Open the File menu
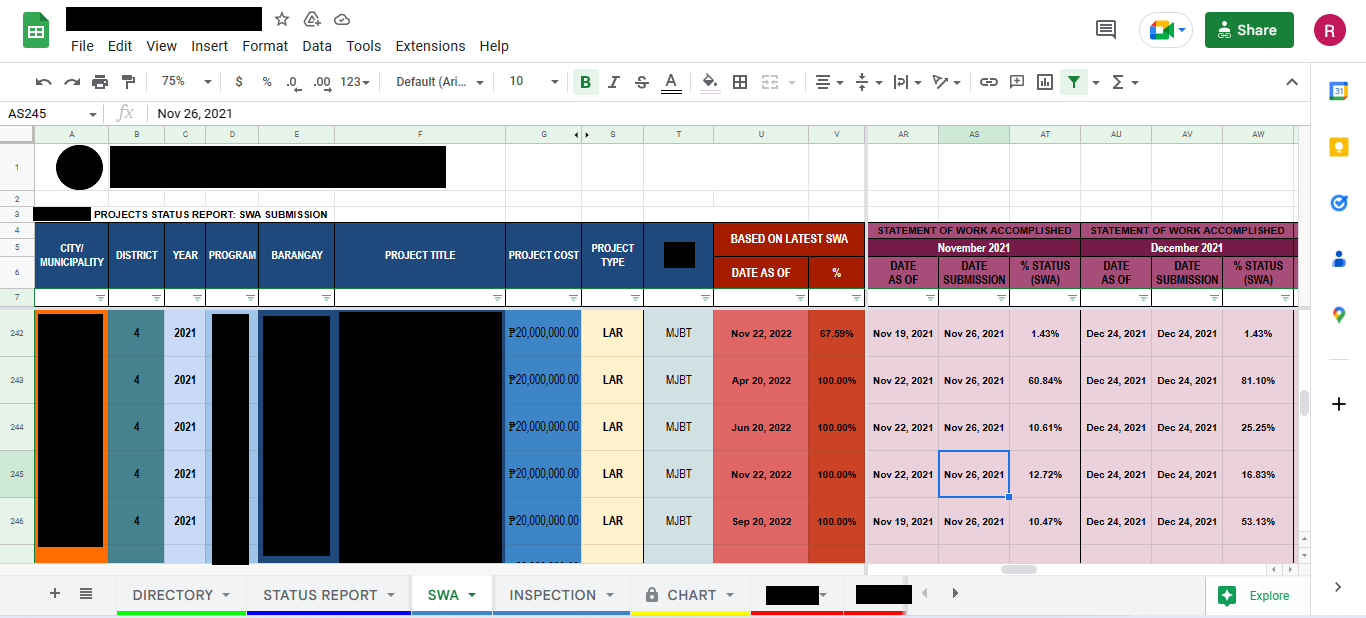The height and width of the screenshot is (618, 1366). pyautogui.click(x=82, y=46)
